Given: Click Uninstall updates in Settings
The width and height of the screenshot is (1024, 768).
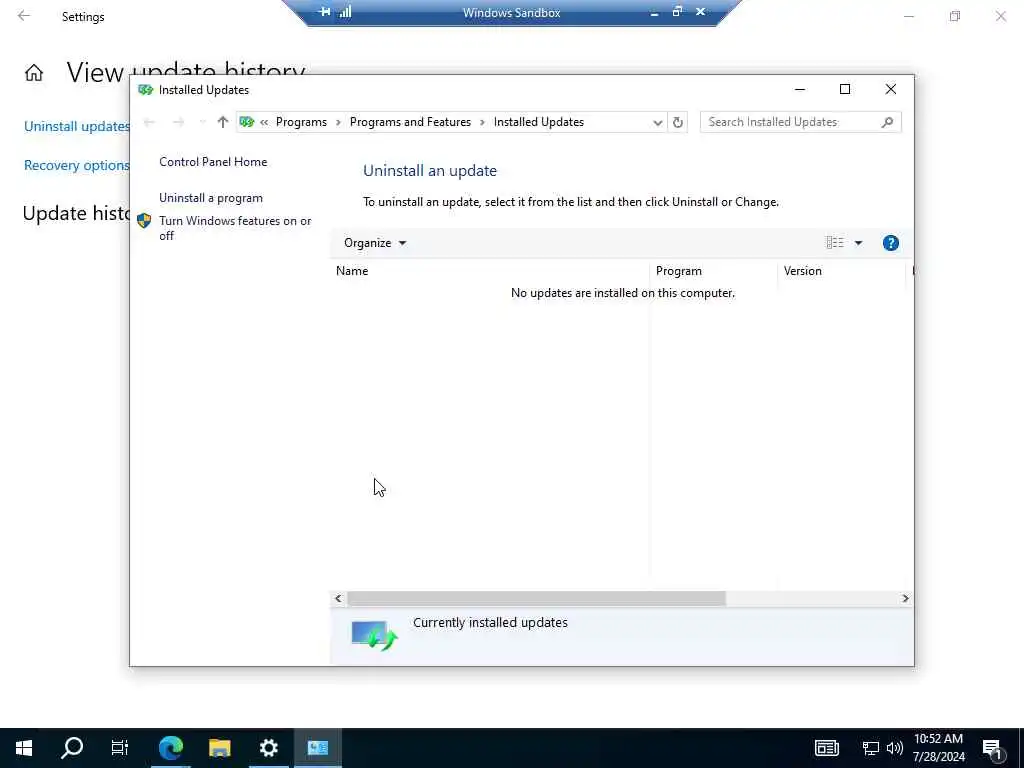Looking at the screenshot, I should pyautogui.click(x=76, y=127).
